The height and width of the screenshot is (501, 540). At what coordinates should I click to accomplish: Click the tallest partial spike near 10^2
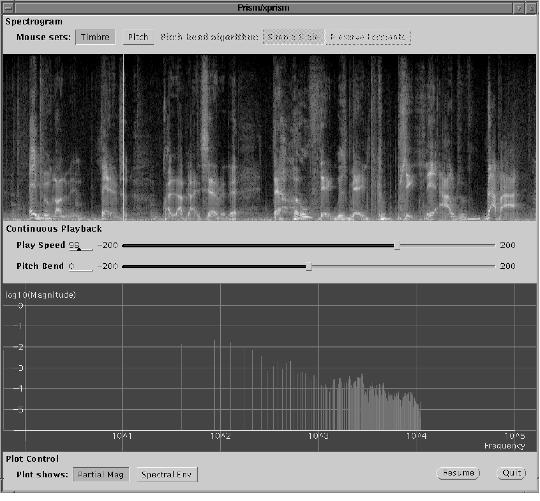pos(214,385)
